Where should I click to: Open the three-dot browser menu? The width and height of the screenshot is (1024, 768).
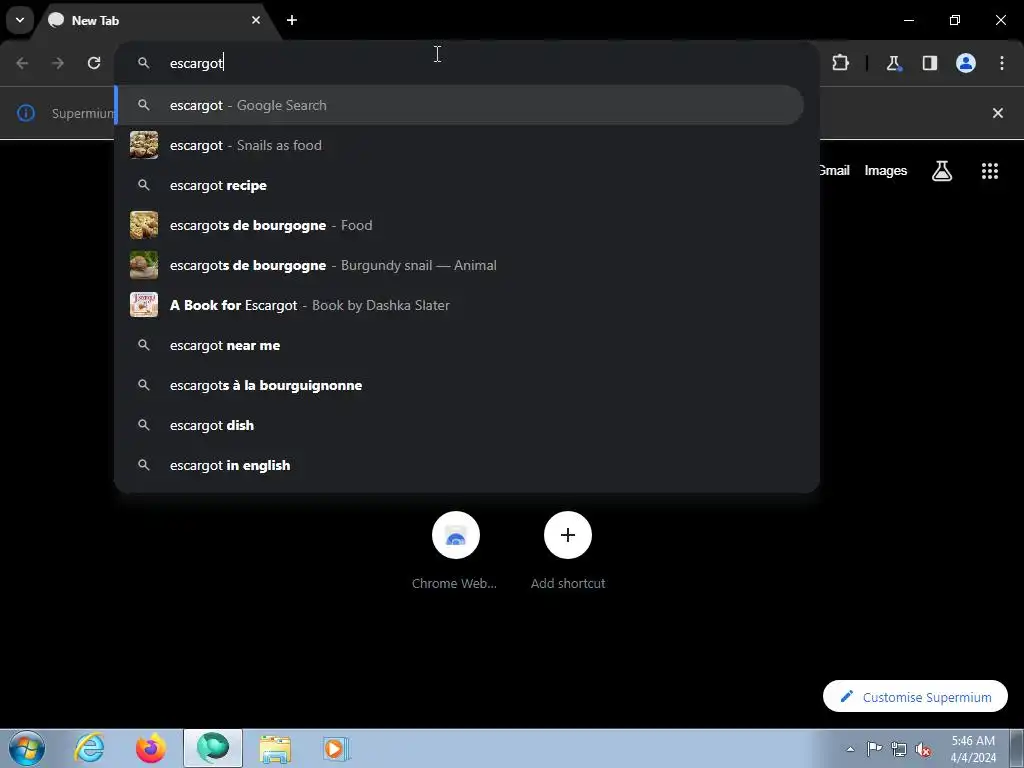(1002, 63)
